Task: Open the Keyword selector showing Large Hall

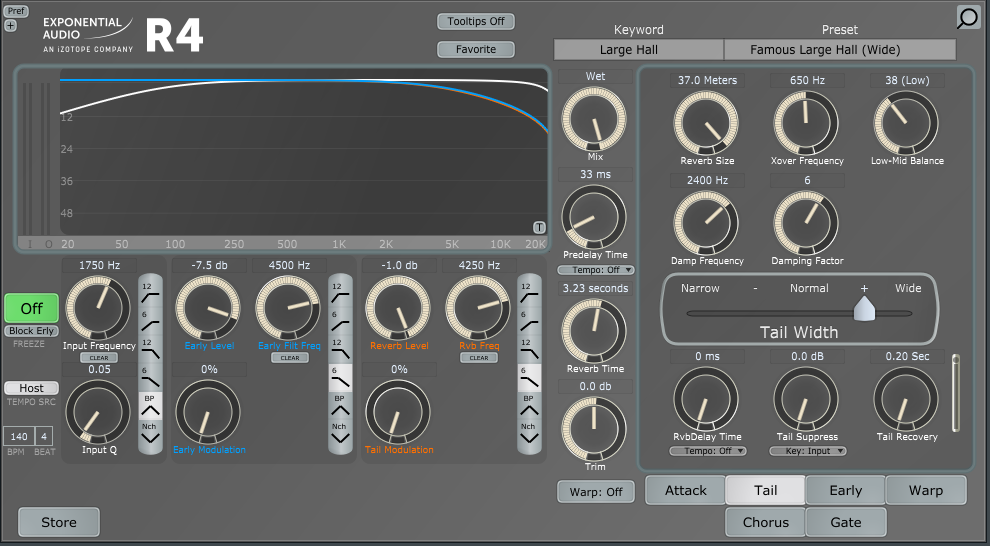Action: (638, 50)
